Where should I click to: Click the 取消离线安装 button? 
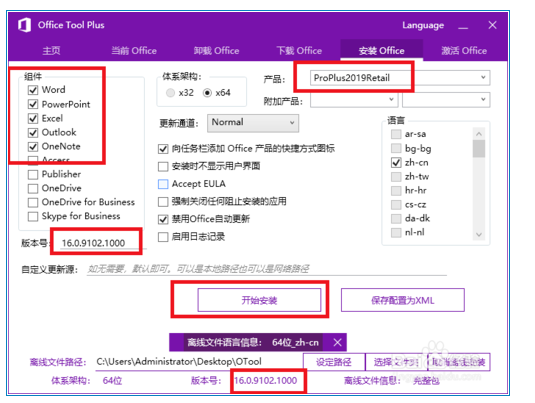pos(459,362)
